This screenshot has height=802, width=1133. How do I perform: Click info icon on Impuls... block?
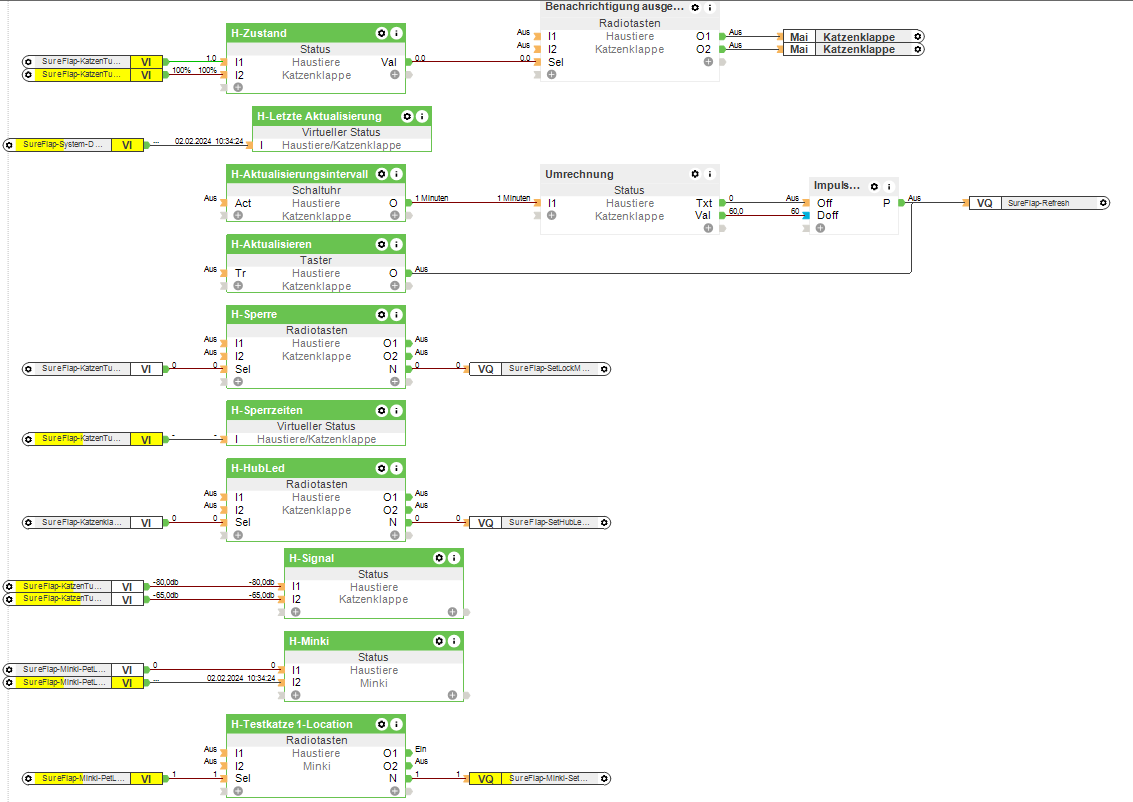click(889, 186)
